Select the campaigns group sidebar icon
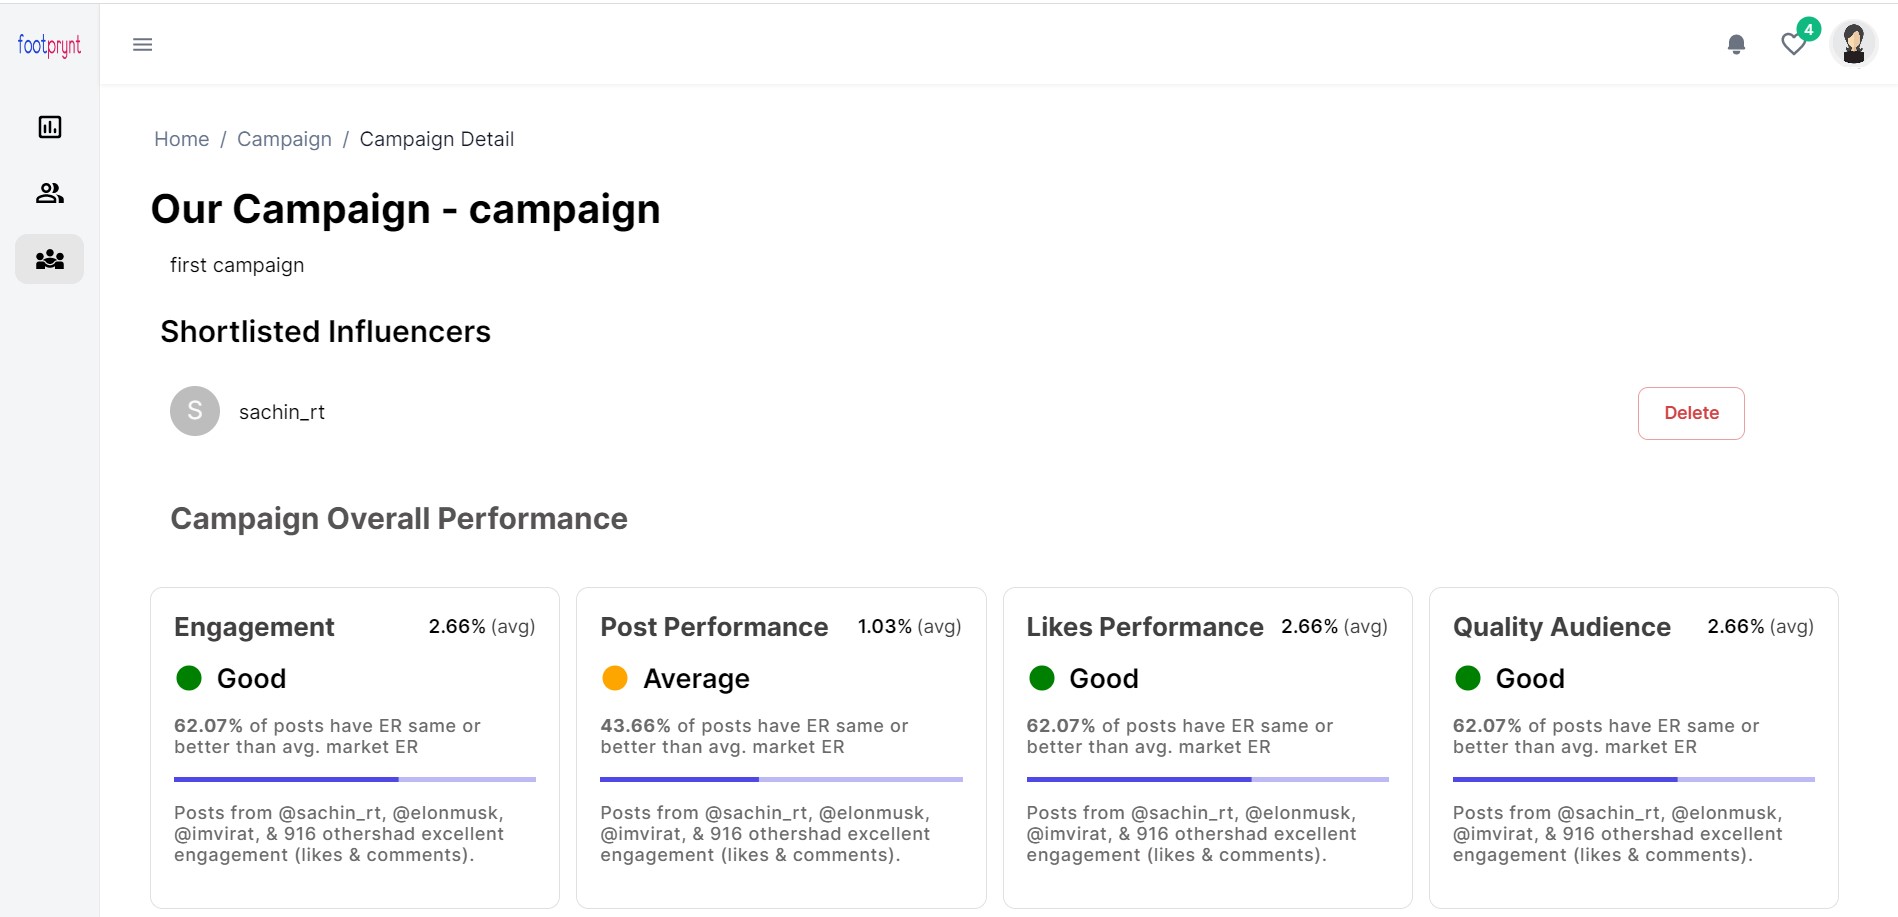This screenshot has width=1898, height=917. (50, 260)
